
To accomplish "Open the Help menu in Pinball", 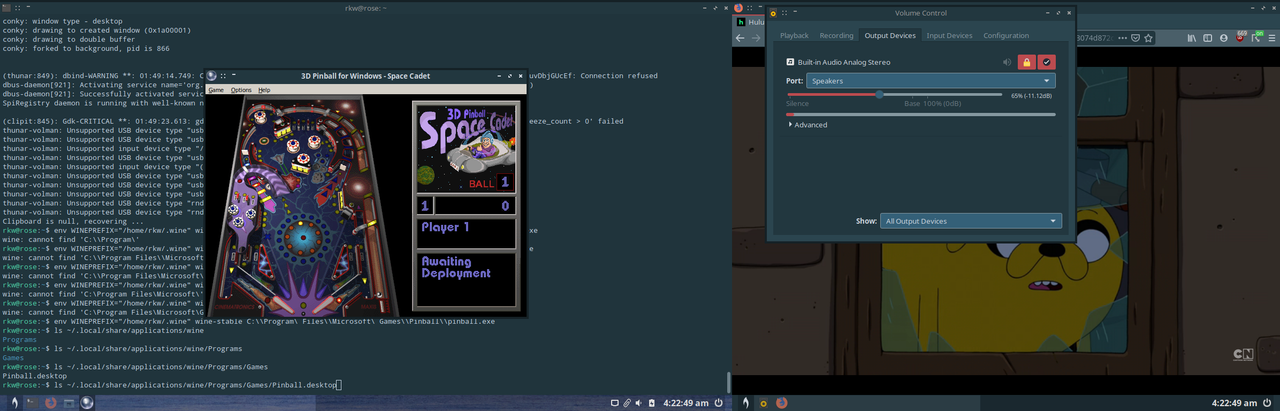I will 264,90.
